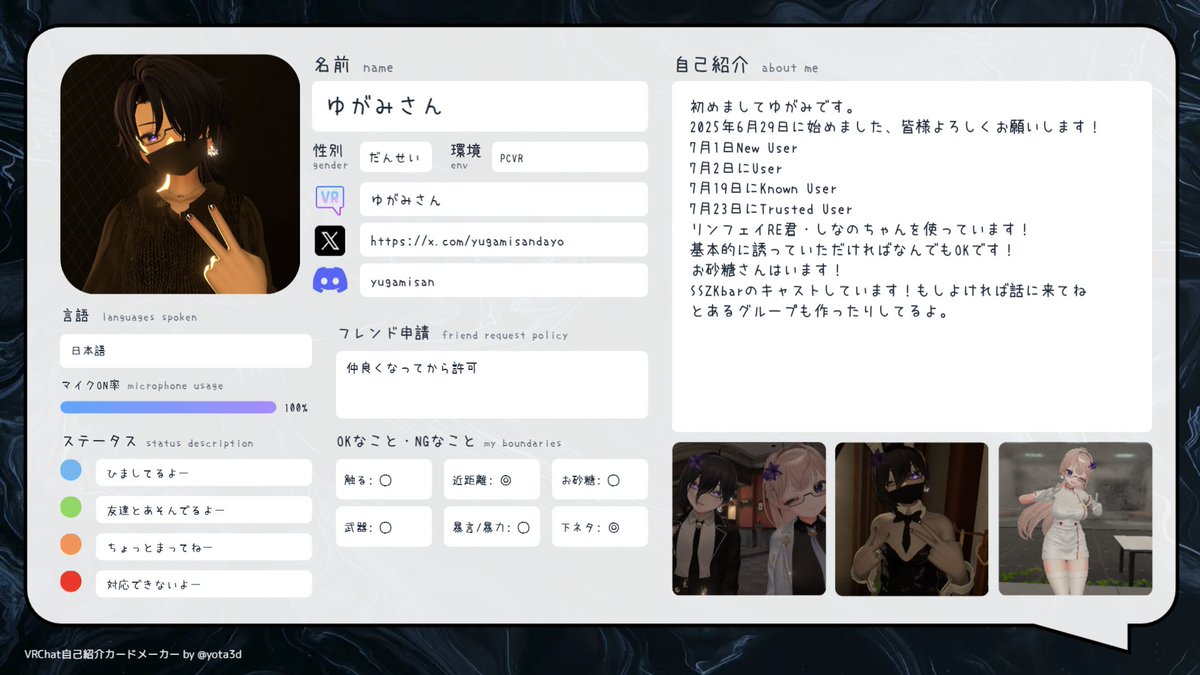Click the 2025年6月29日に始めました line
The image size is (1200, 675).
click(x=895, y=127)
